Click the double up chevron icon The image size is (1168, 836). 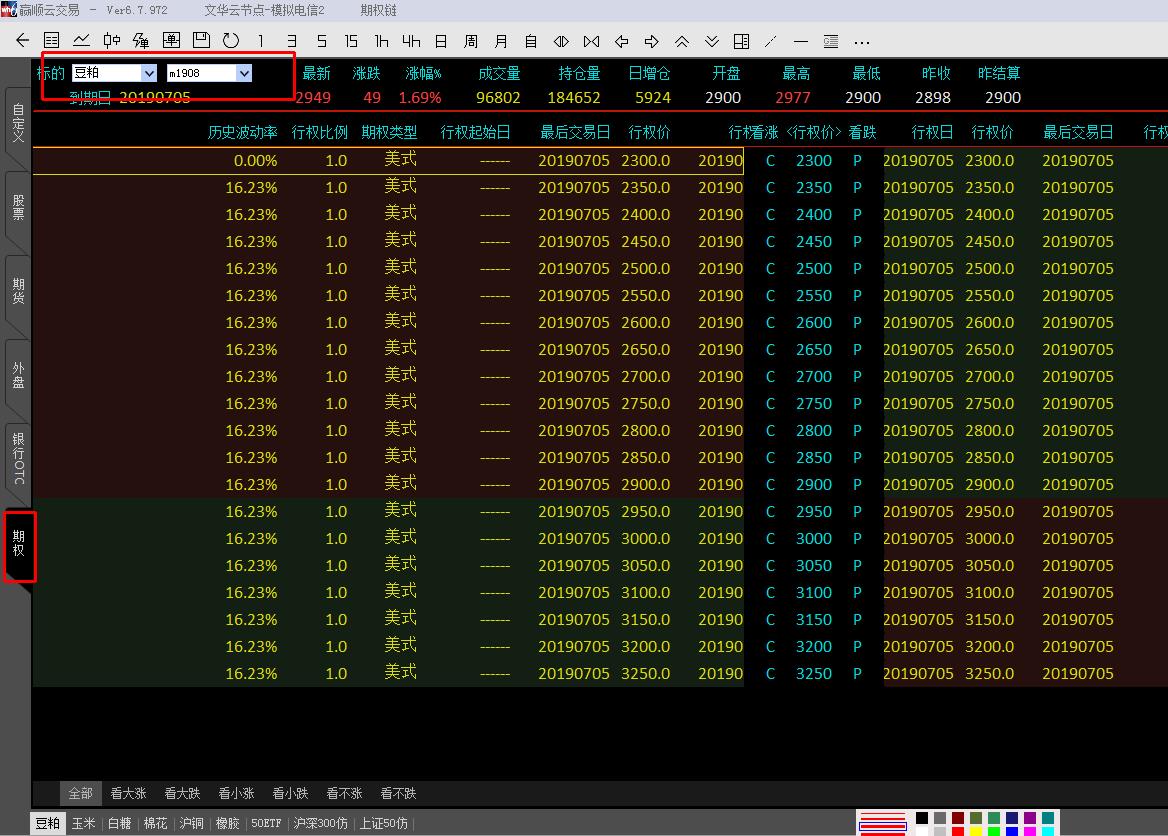tap(682, 41)
